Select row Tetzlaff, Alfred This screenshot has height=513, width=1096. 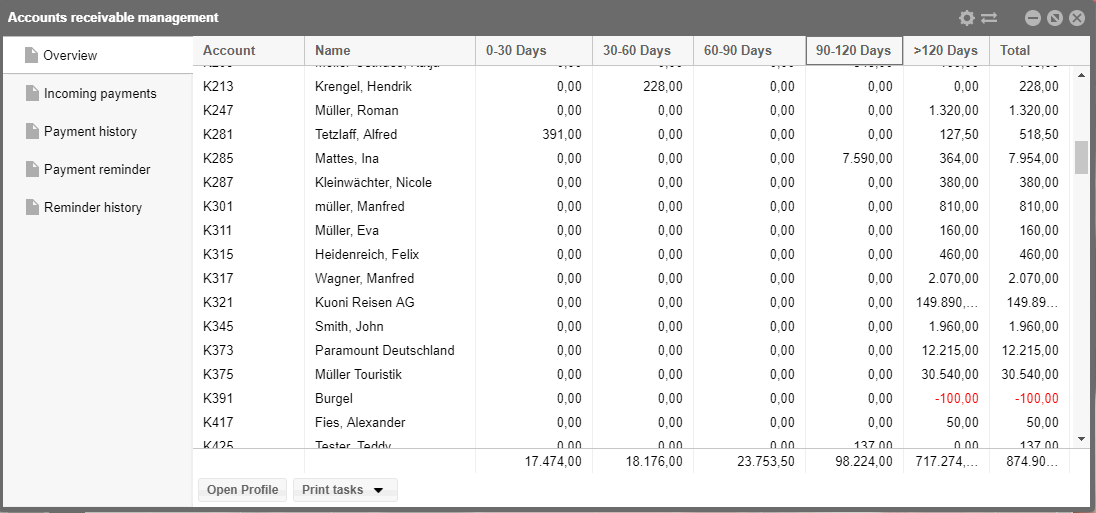point(631,134)
